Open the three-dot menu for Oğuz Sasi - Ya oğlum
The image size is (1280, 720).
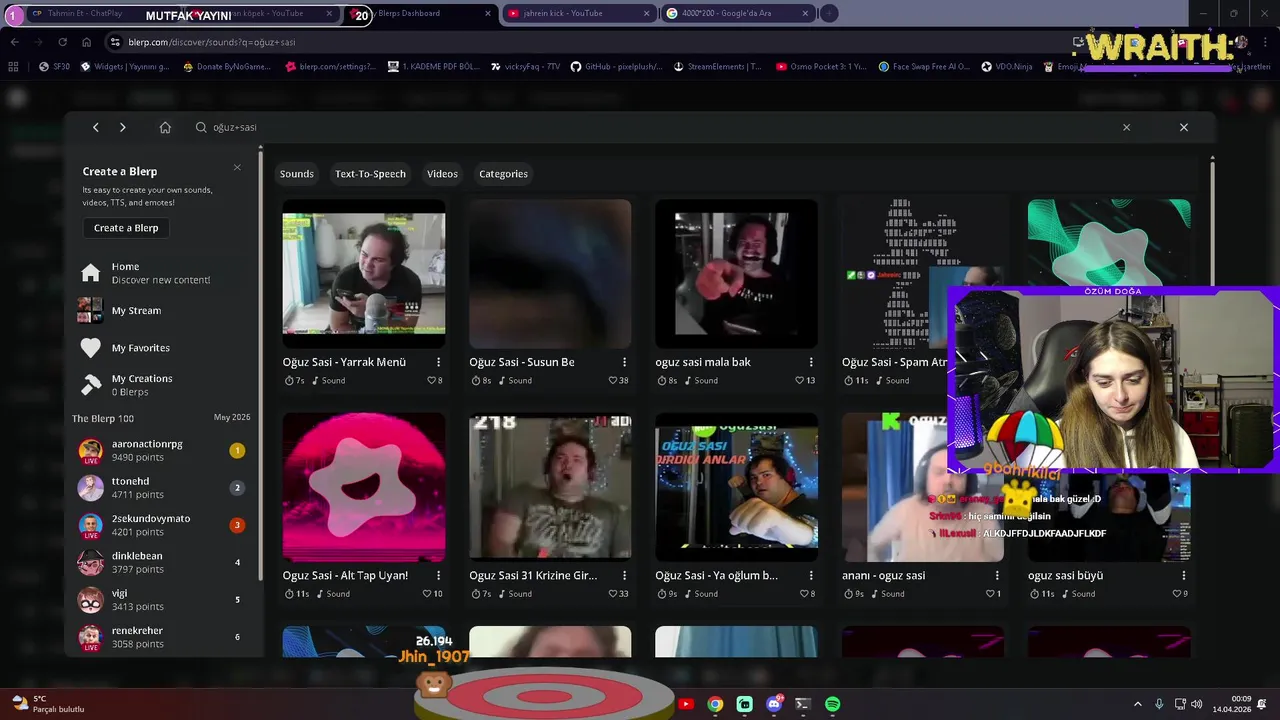(811, 575)
